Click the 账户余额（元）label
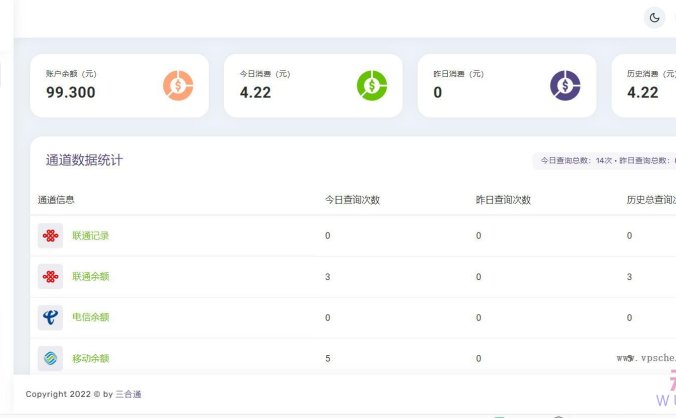The image size is (676, 418). [x=72, y=74]
